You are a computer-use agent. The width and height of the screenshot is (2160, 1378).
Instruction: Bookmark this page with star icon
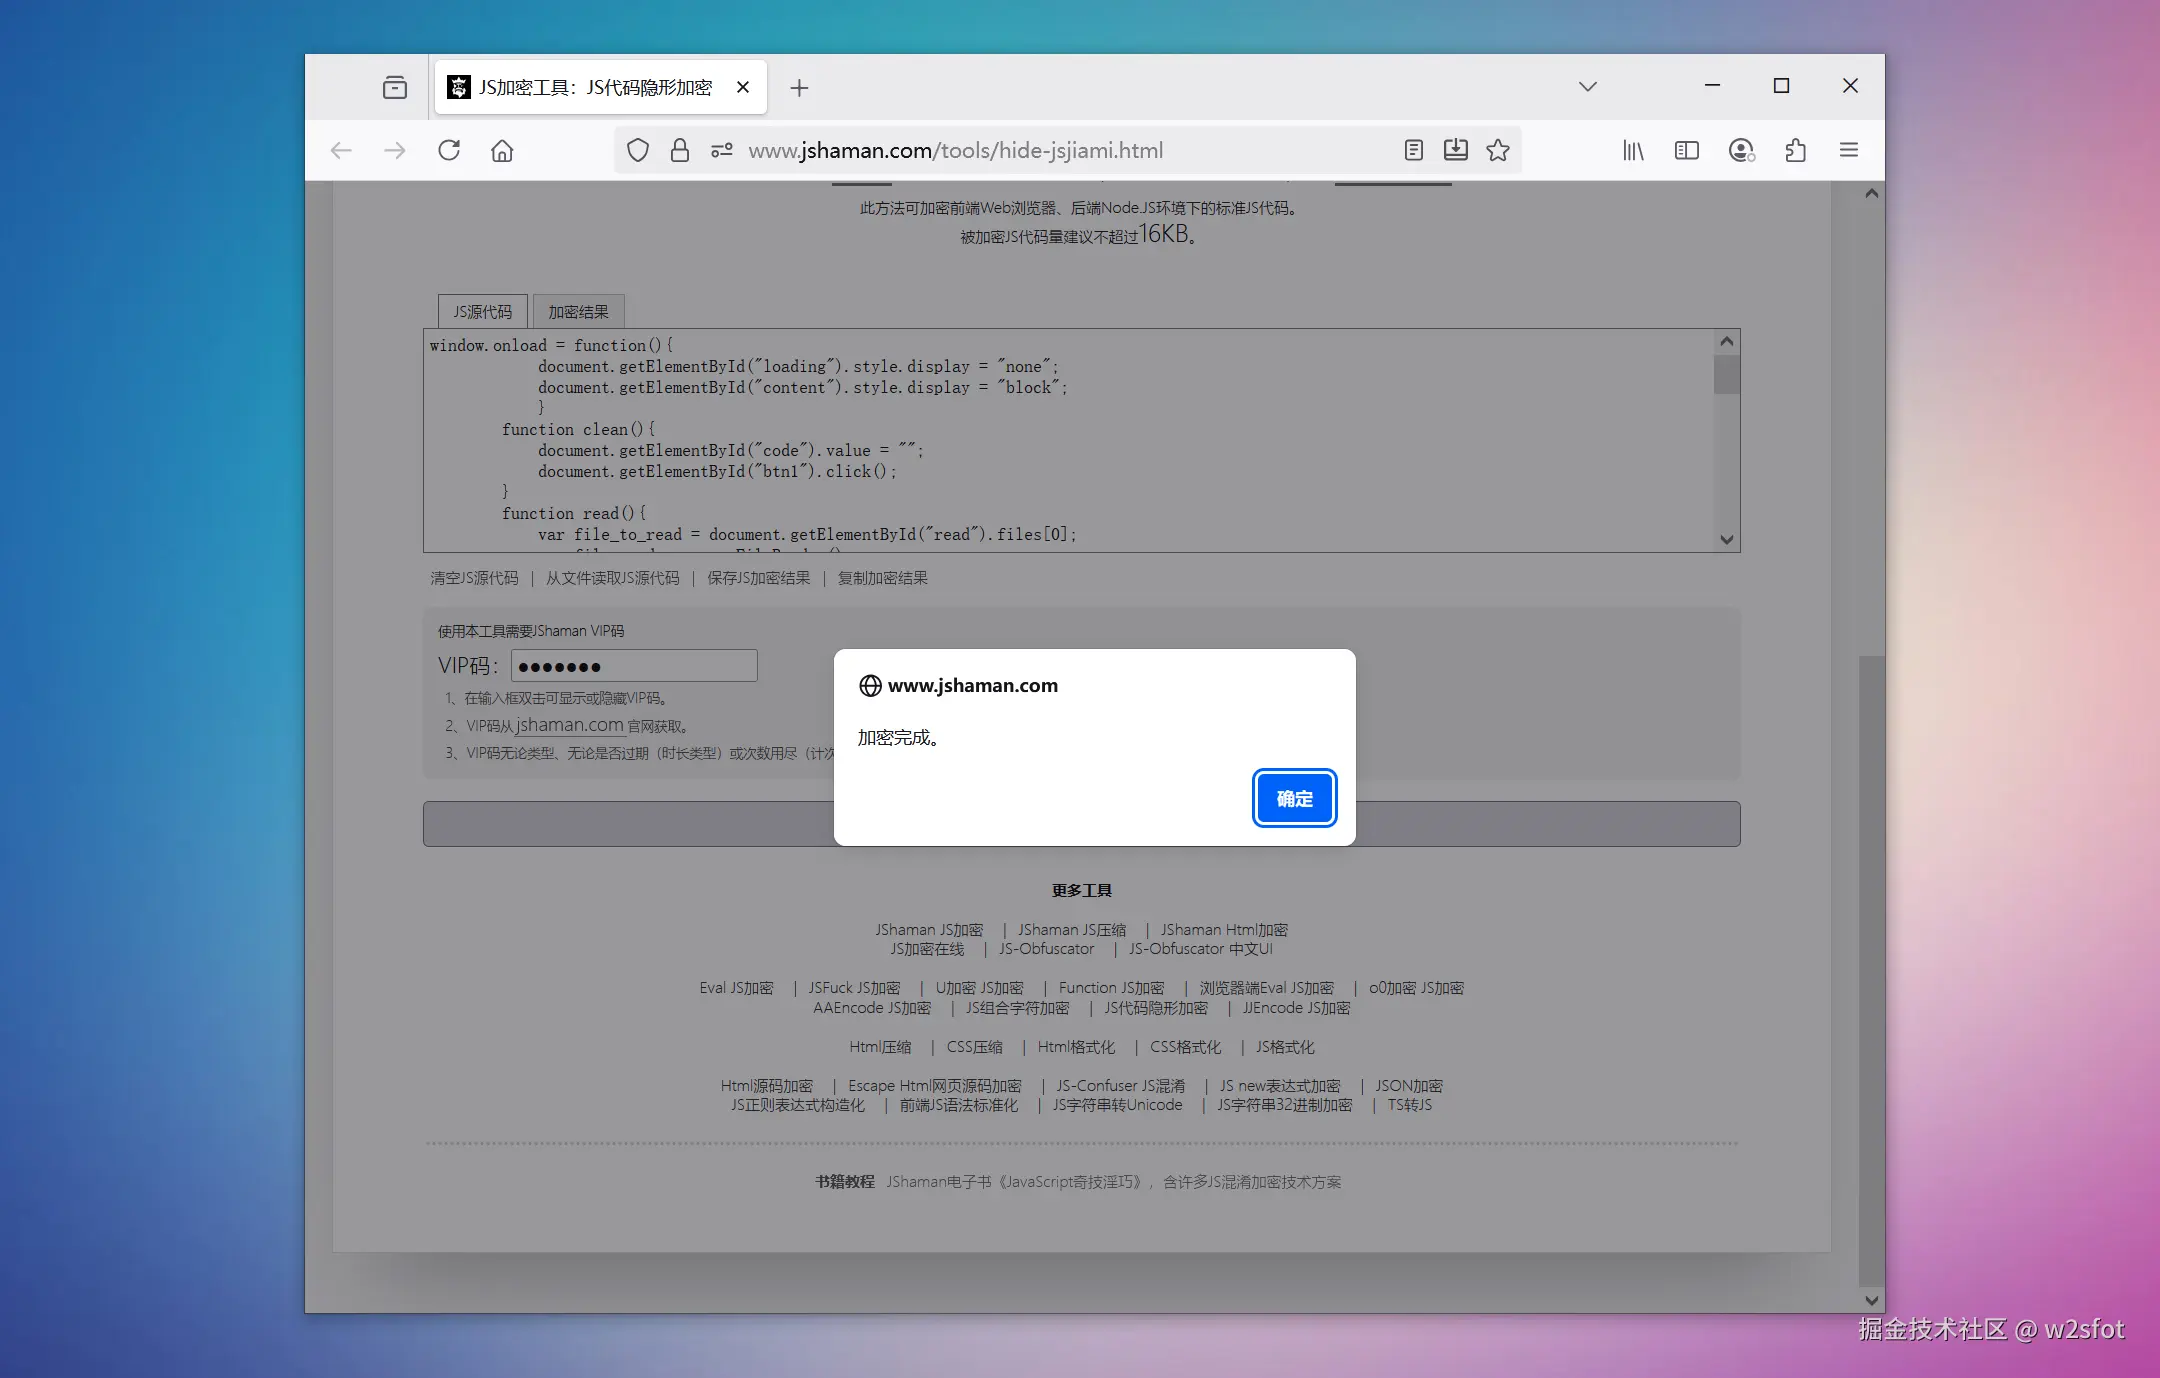pos(1498,150)
